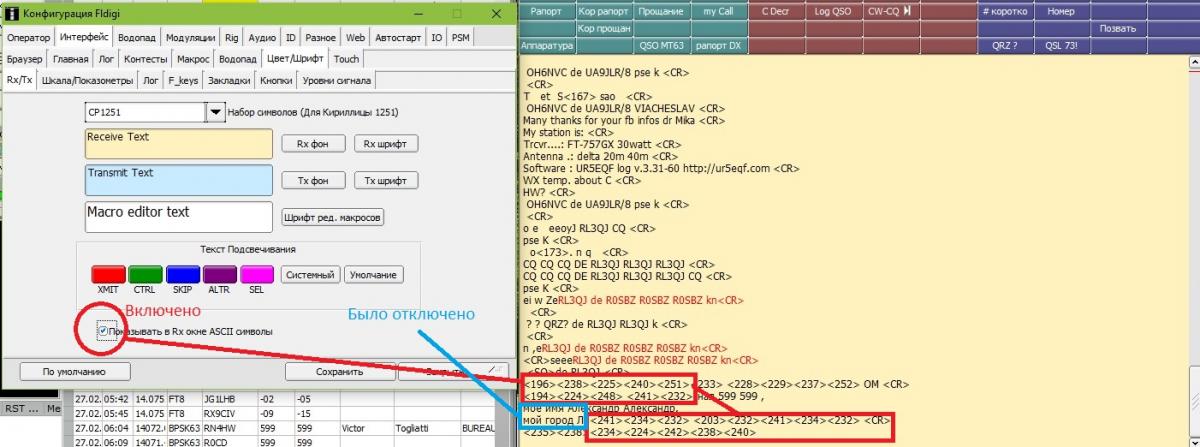Pick the green CTRL highlight color
1200x447 pixels.
tap(145, 273)
